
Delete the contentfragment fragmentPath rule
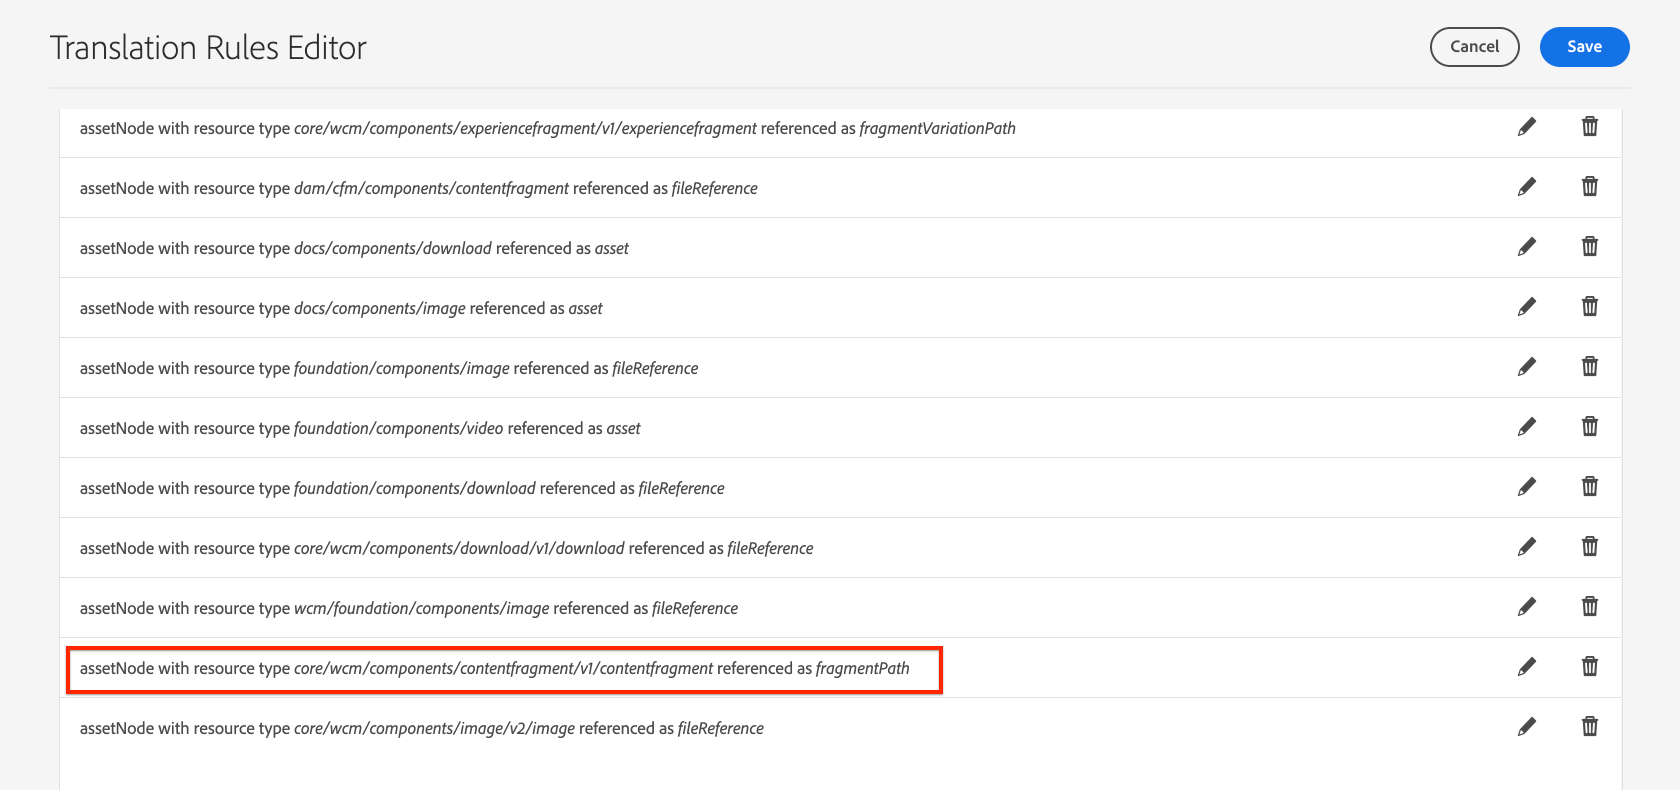1590,667
